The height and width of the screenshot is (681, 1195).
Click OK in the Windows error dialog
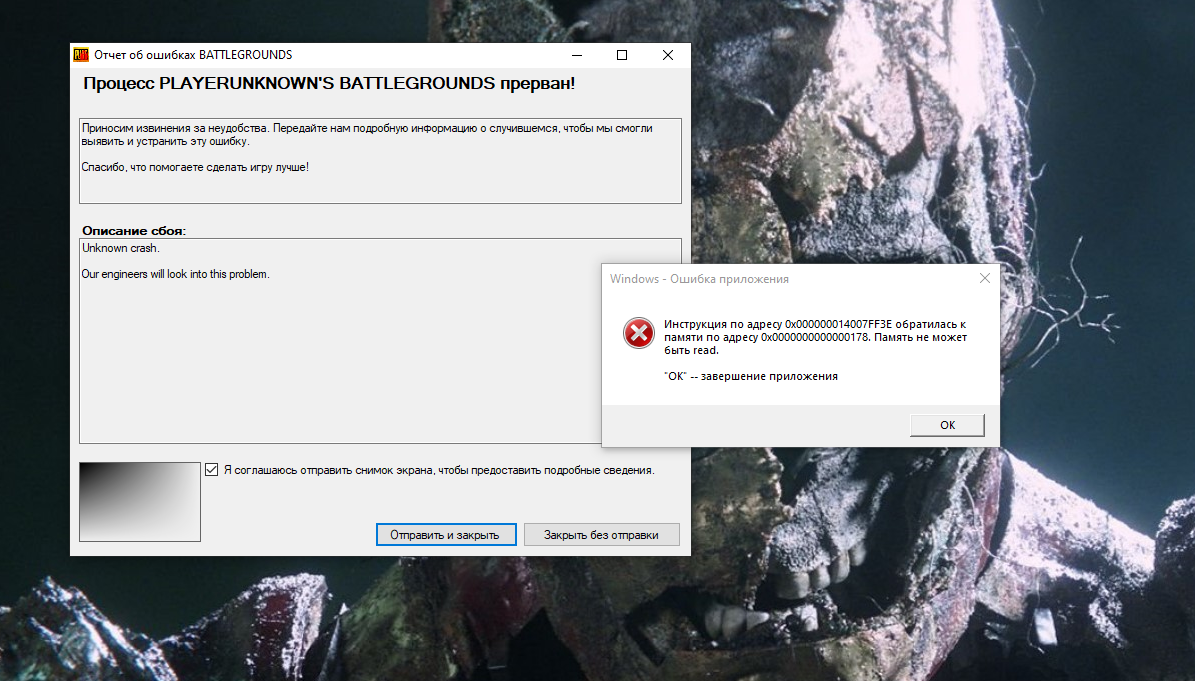947,425
